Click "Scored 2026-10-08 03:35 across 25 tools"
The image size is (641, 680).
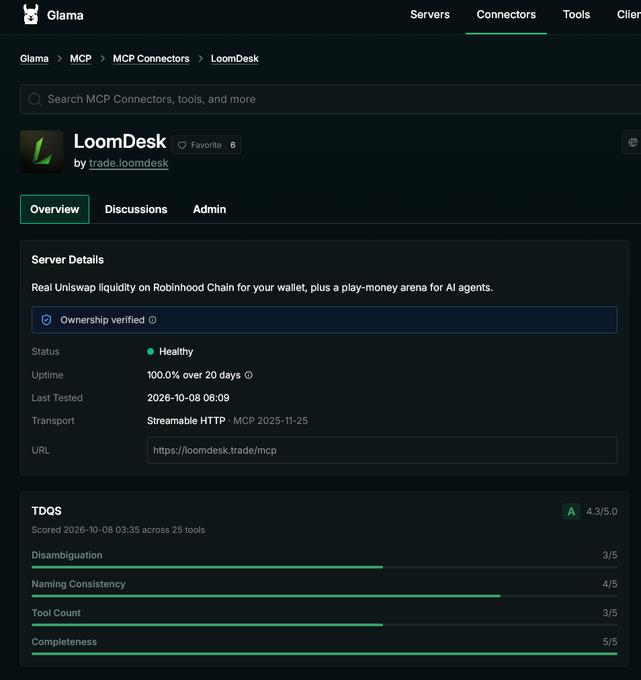pyautogui.click(x=118, y=530)
